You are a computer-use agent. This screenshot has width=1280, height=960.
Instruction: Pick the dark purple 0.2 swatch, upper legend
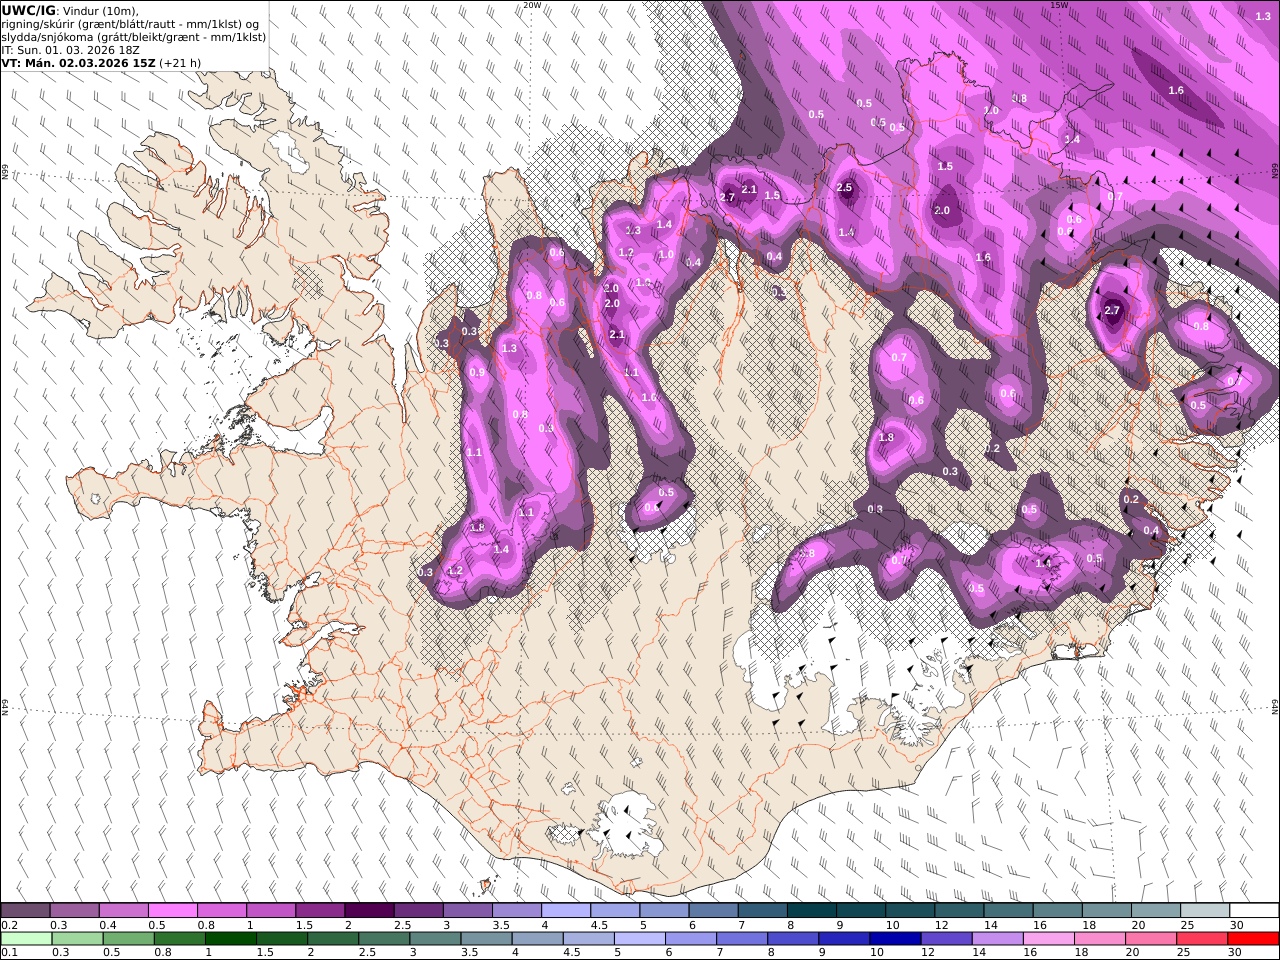click(25, 910)
